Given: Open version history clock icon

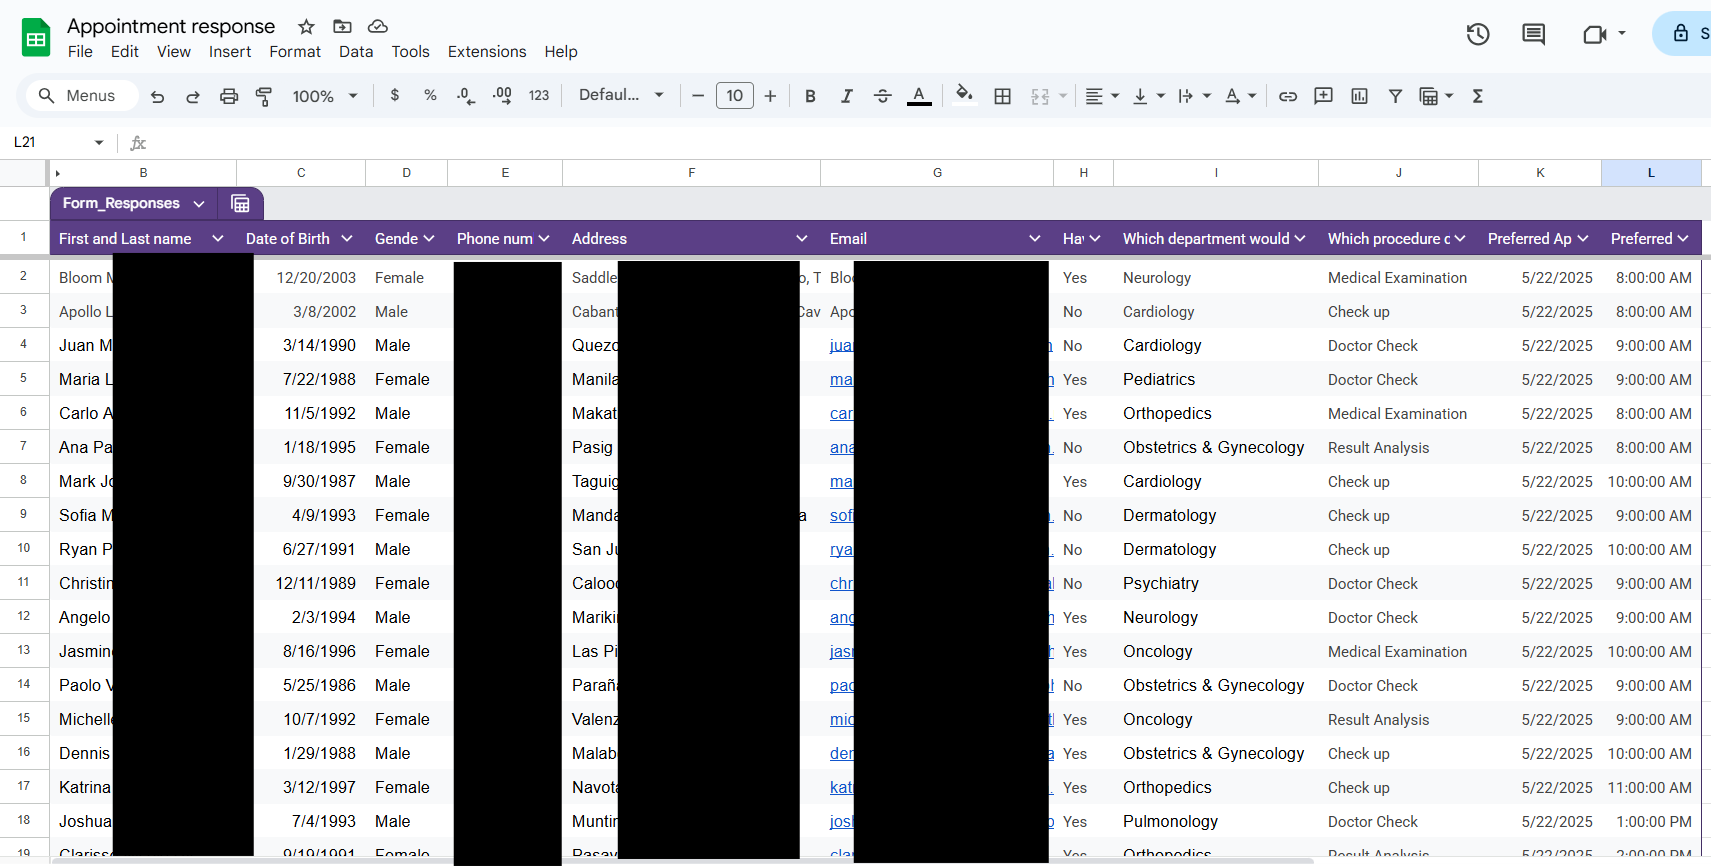Looking at the screenshot, I should click(x=1478, y=35).
